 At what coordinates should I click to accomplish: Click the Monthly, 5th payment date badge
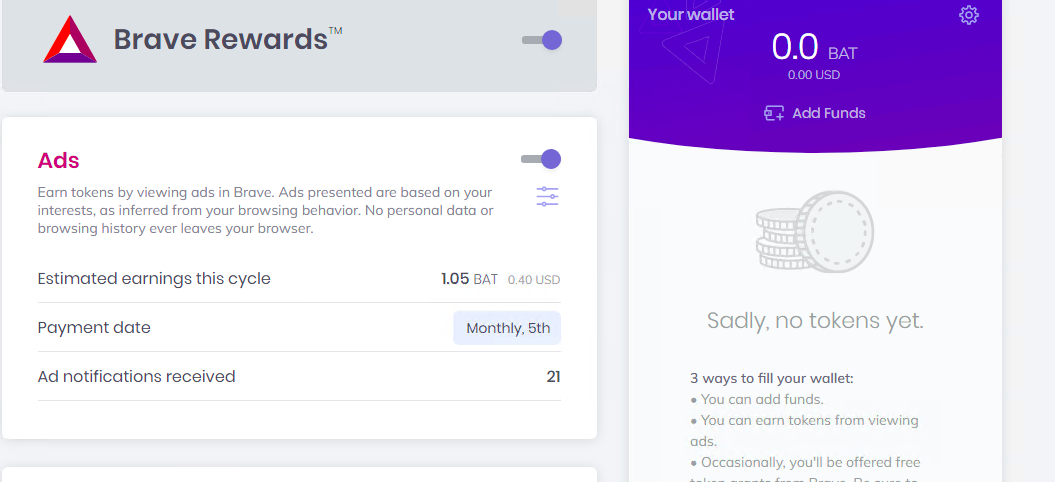click(x=507, y=328)
